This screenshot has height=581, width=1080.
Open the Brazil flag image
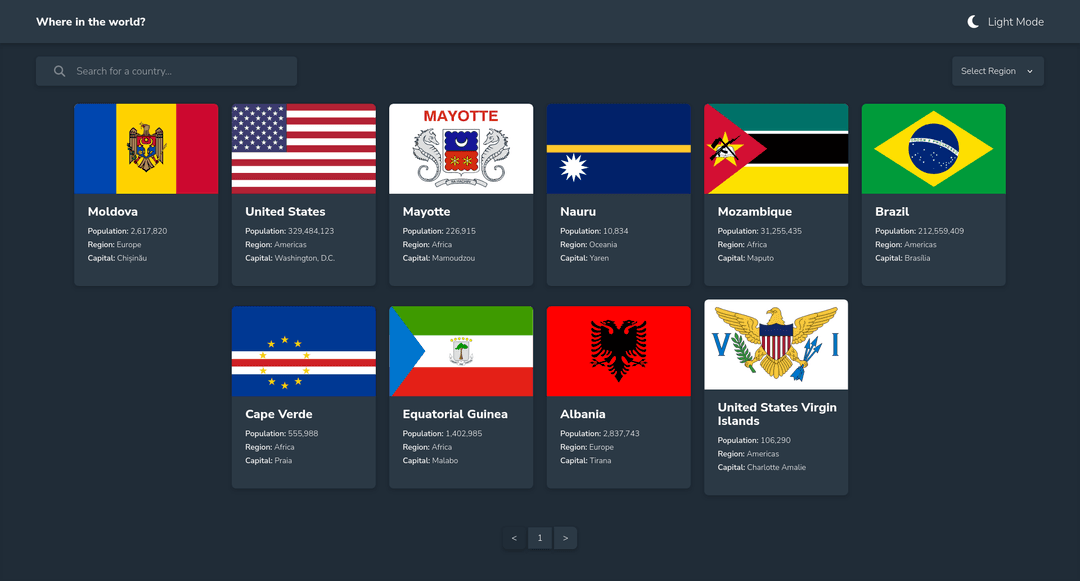[x=934, y=149]
